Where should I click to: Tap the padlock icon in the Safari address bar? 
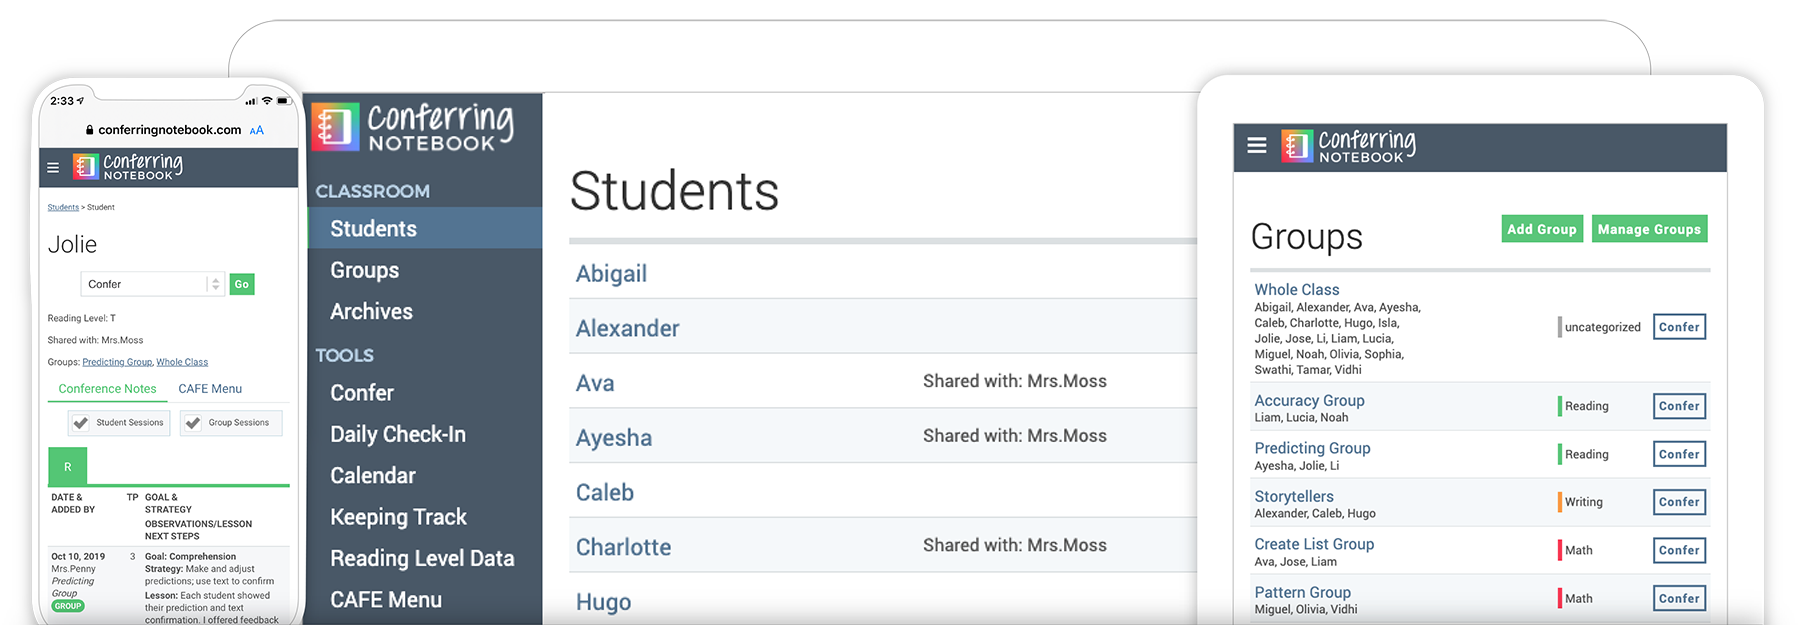coord(90,130)
